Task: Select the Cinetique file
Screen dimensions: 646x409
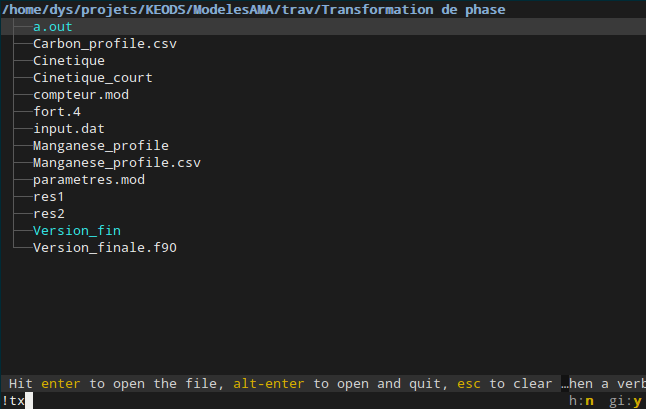Action: [69, 61]
